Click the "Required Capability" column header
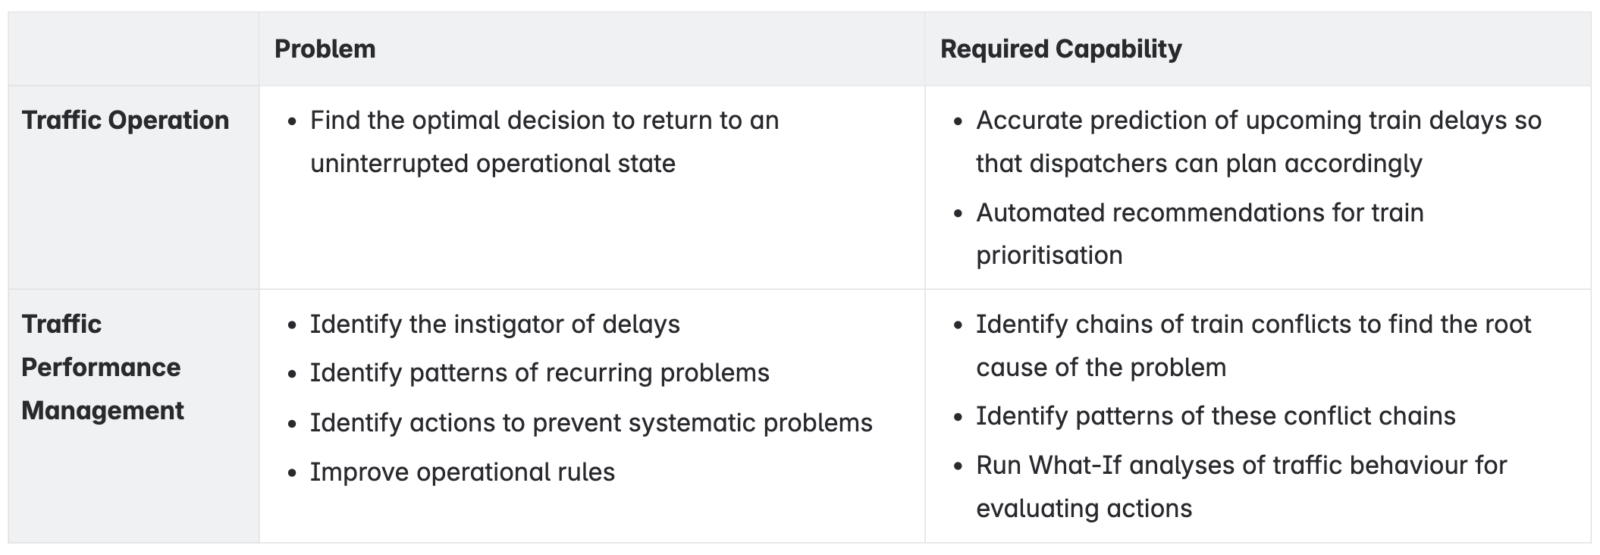 tap(1060, 49)
